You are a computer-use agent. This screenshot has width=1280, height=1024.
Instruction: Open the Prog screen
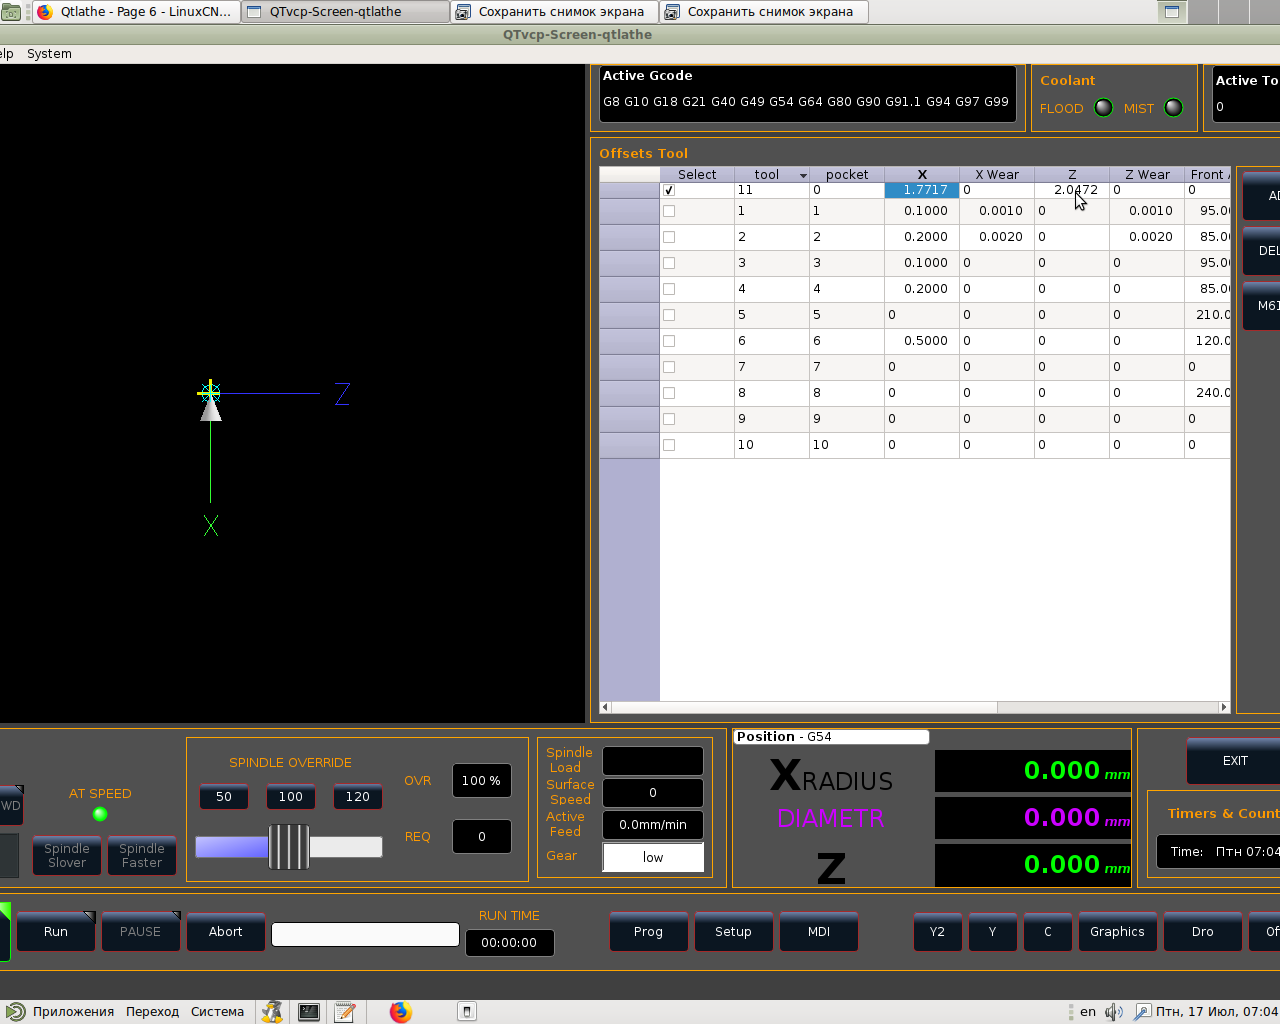[648, 932]
